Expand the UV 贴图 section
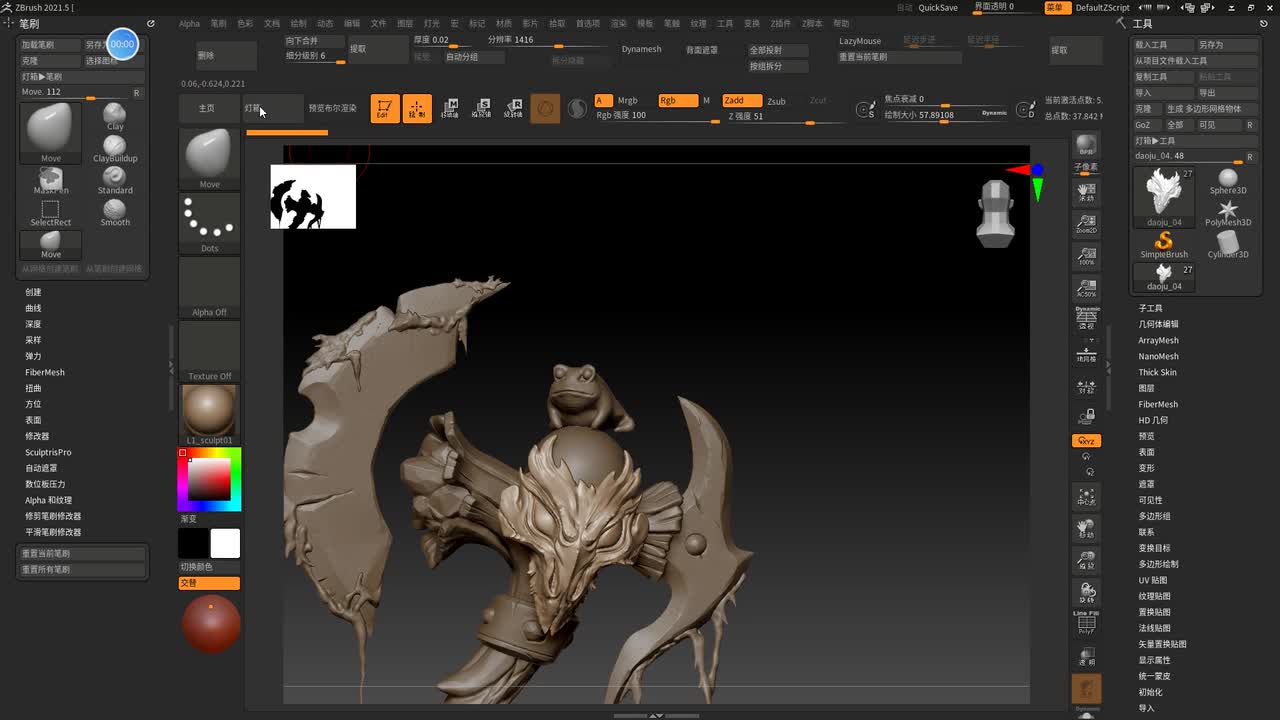This screenshot has height=720, width=1280. tap(1152, 580)
